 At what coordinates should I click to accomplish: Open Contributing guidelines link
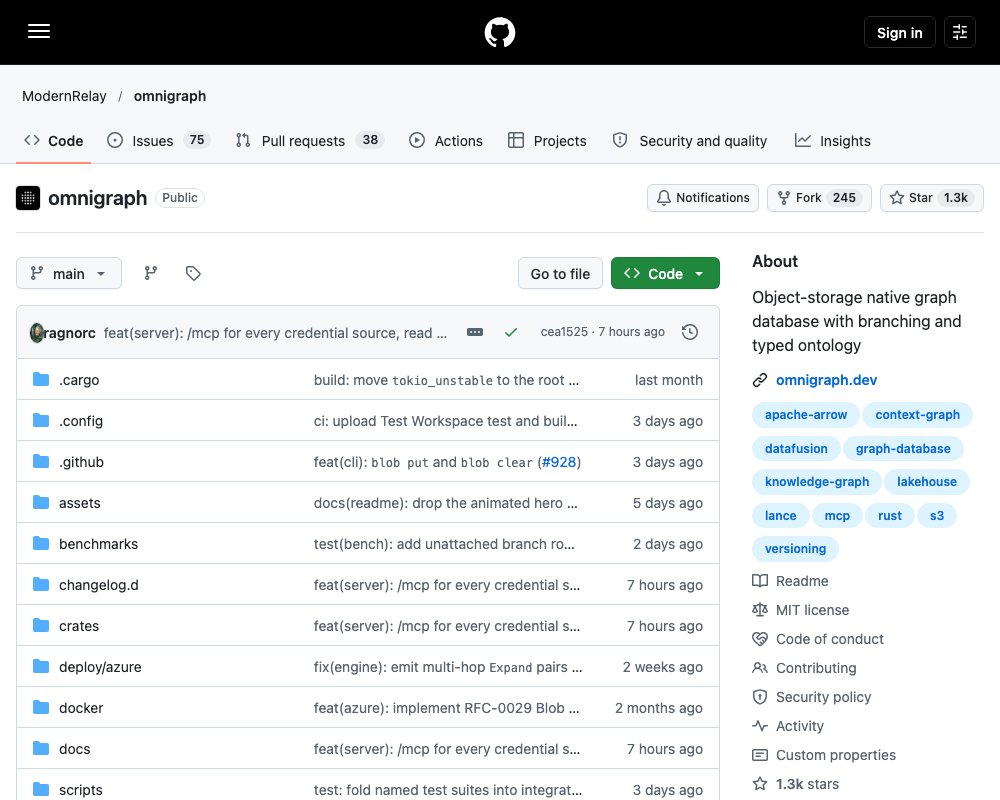coord(816,668)
